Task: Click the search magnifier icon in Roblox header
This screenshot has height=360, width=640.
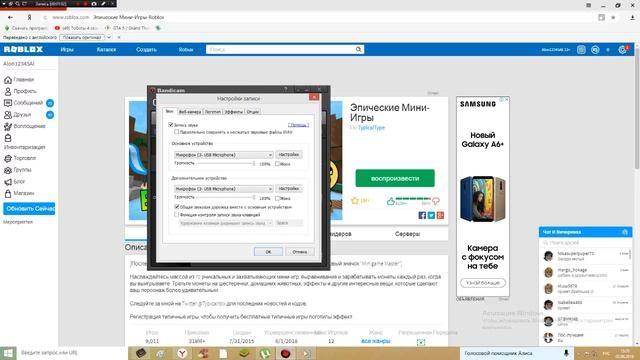Action: tap(358, 49)
